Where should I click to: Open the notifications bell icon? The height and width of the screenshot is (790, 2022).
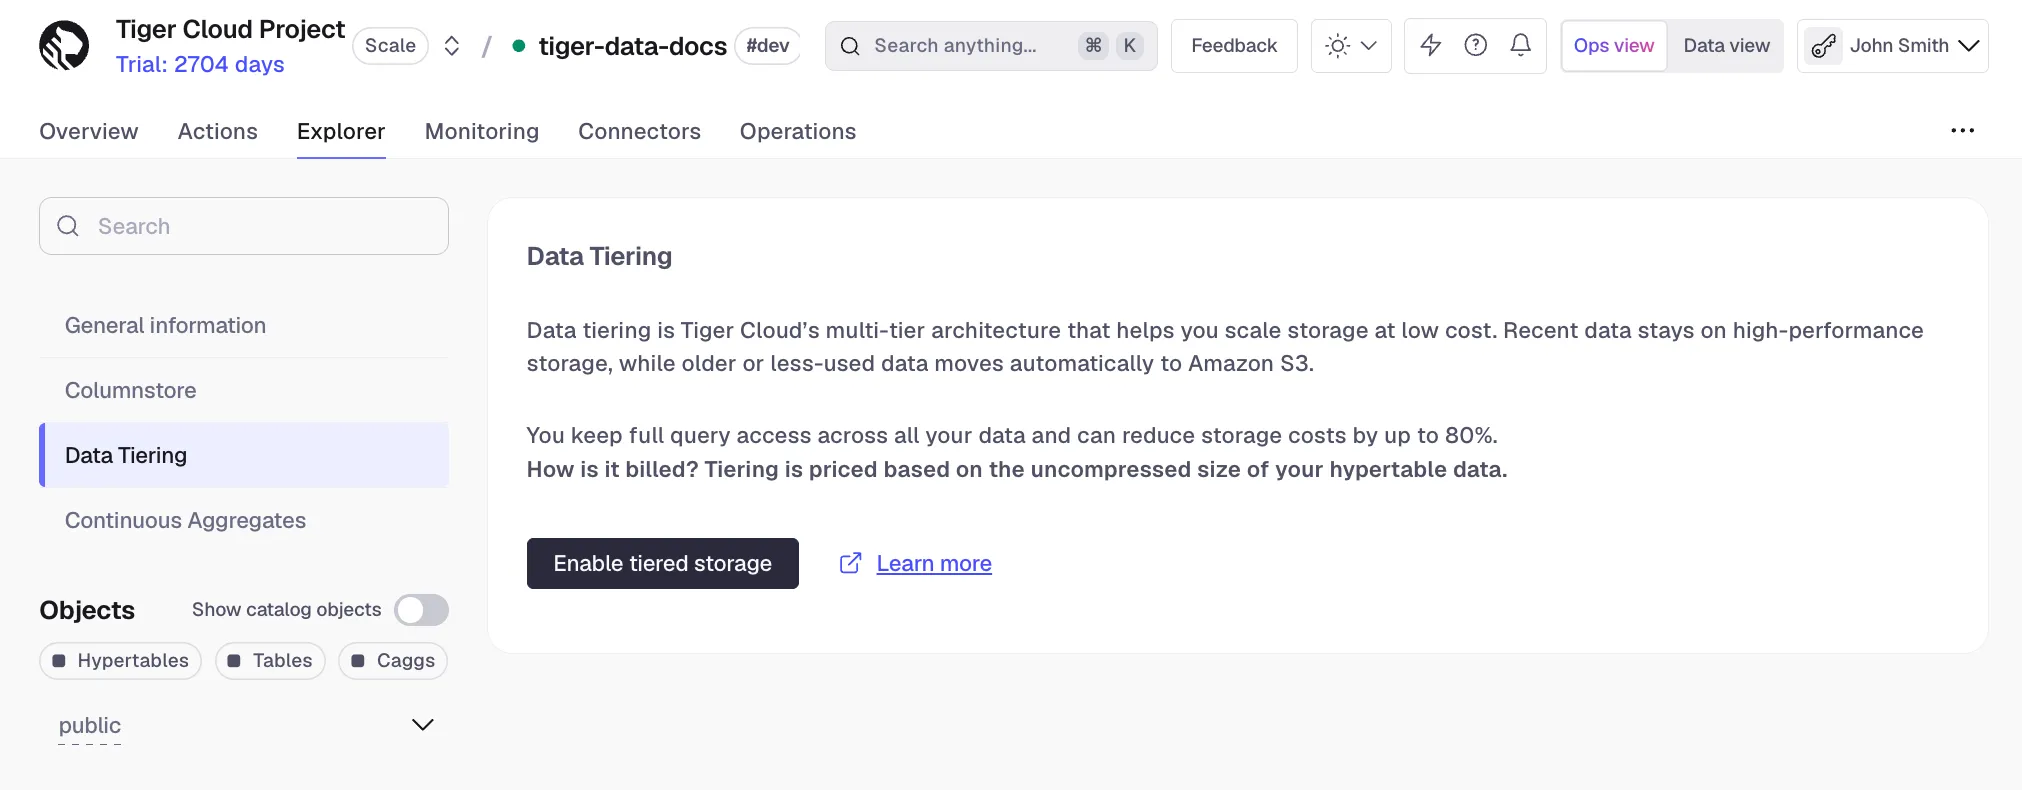[1521, 45]
